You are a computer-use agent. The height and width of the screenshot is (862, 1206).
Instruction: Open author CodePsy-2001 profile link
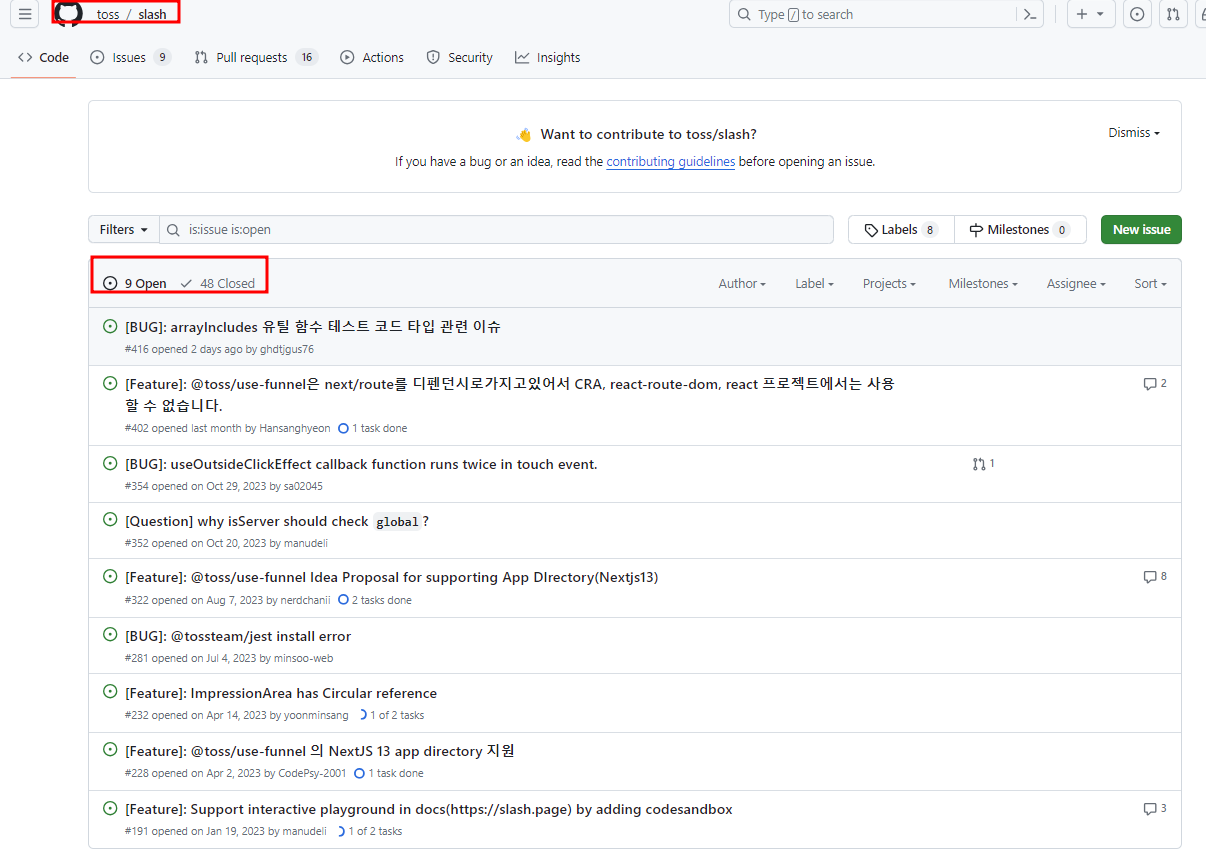pos(312,773)
